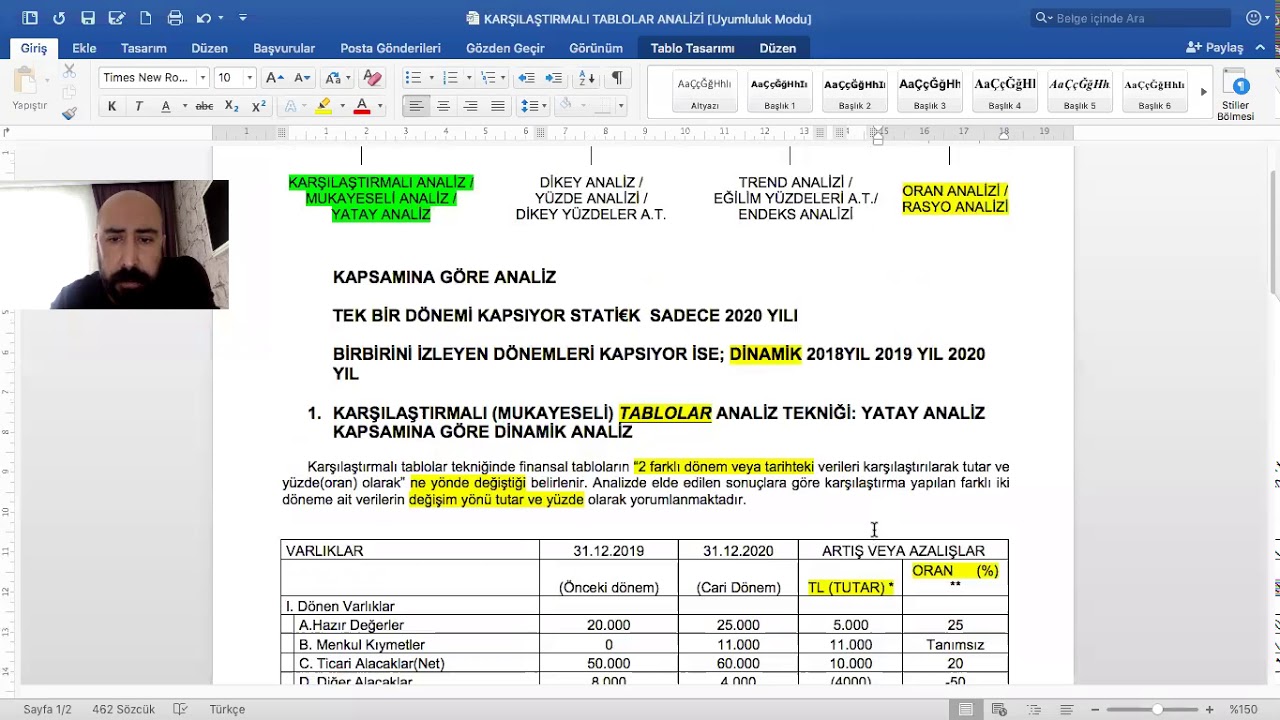The image size is (1280, 720).
Task: Expand the bullet list dropdown arrow
Action: click(431, 78)
